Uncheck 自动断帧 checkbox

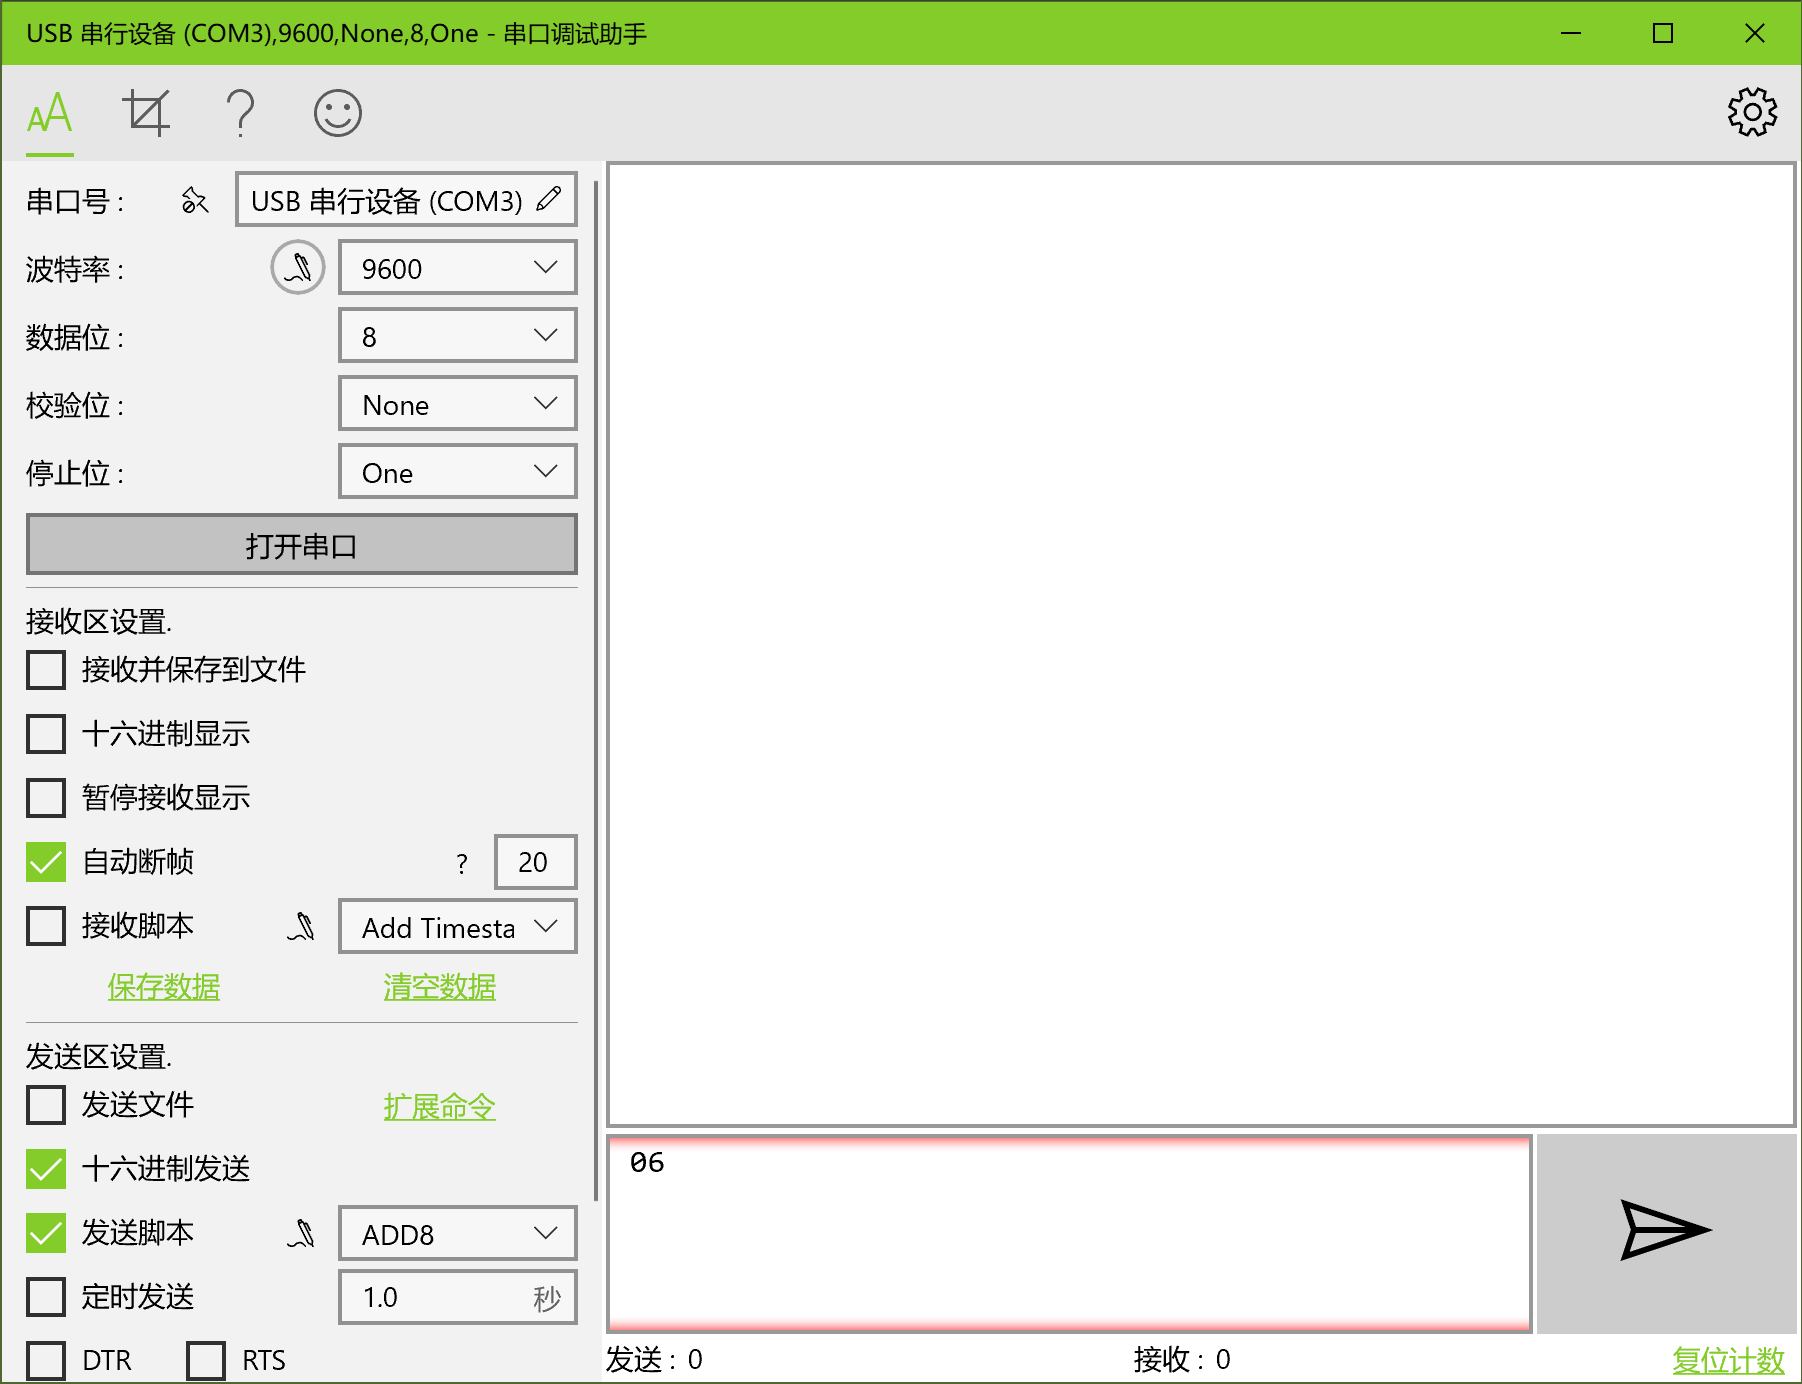point(46,862)
